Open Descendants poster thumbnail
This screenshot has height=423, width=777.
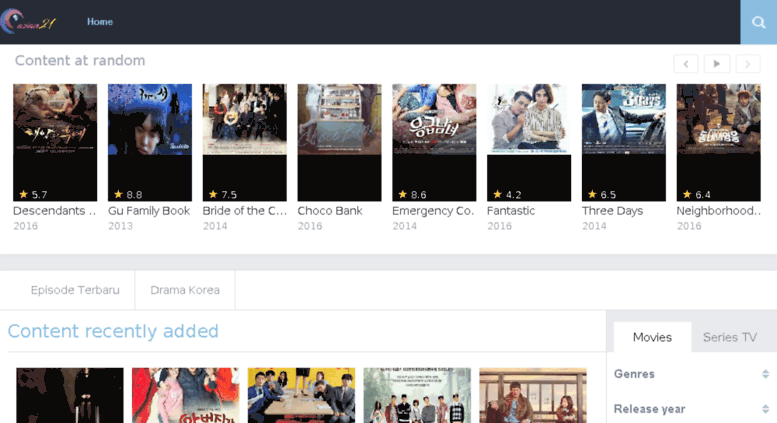(55, 143)
